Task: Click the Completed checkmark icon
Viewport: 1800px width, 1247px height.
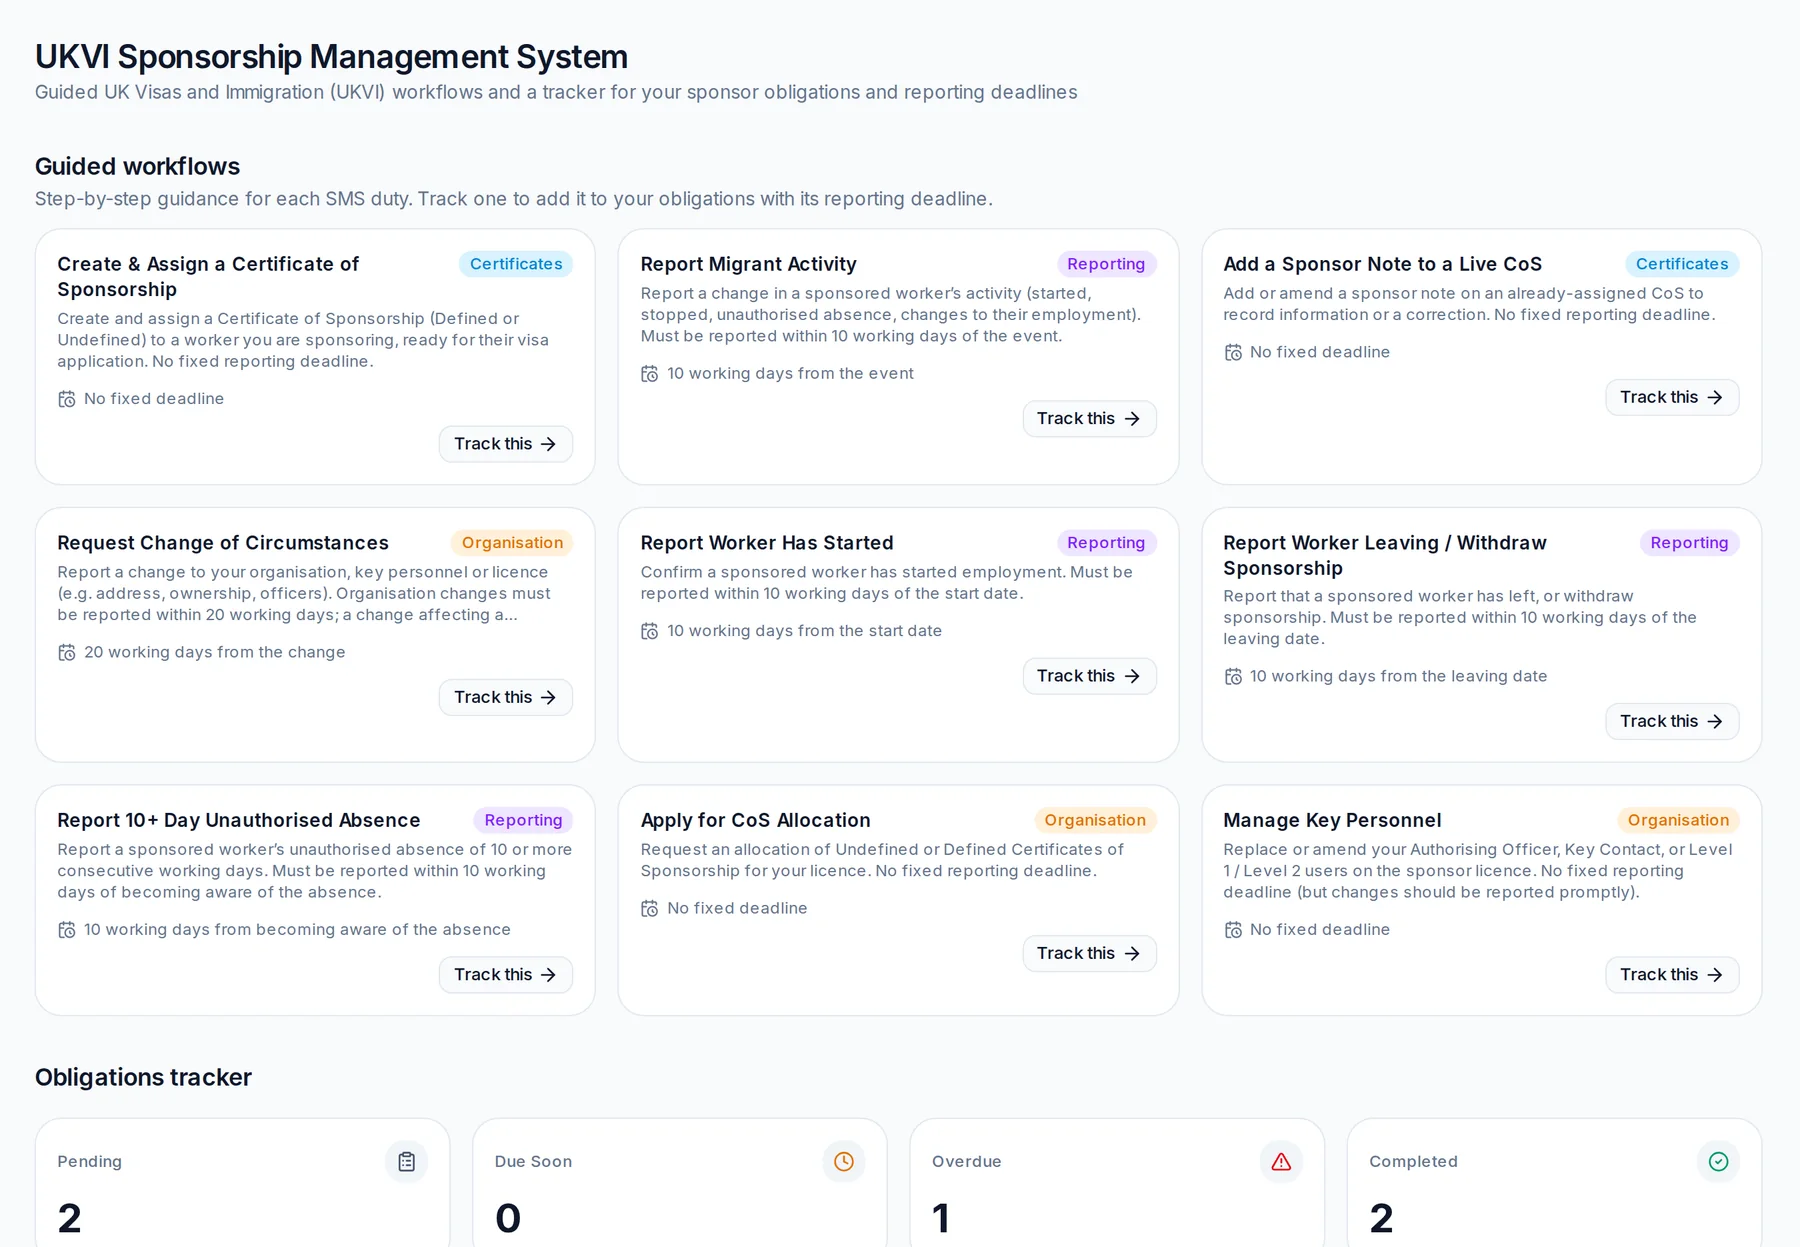Action: pyautogui.click(x=1718, y=1161)
